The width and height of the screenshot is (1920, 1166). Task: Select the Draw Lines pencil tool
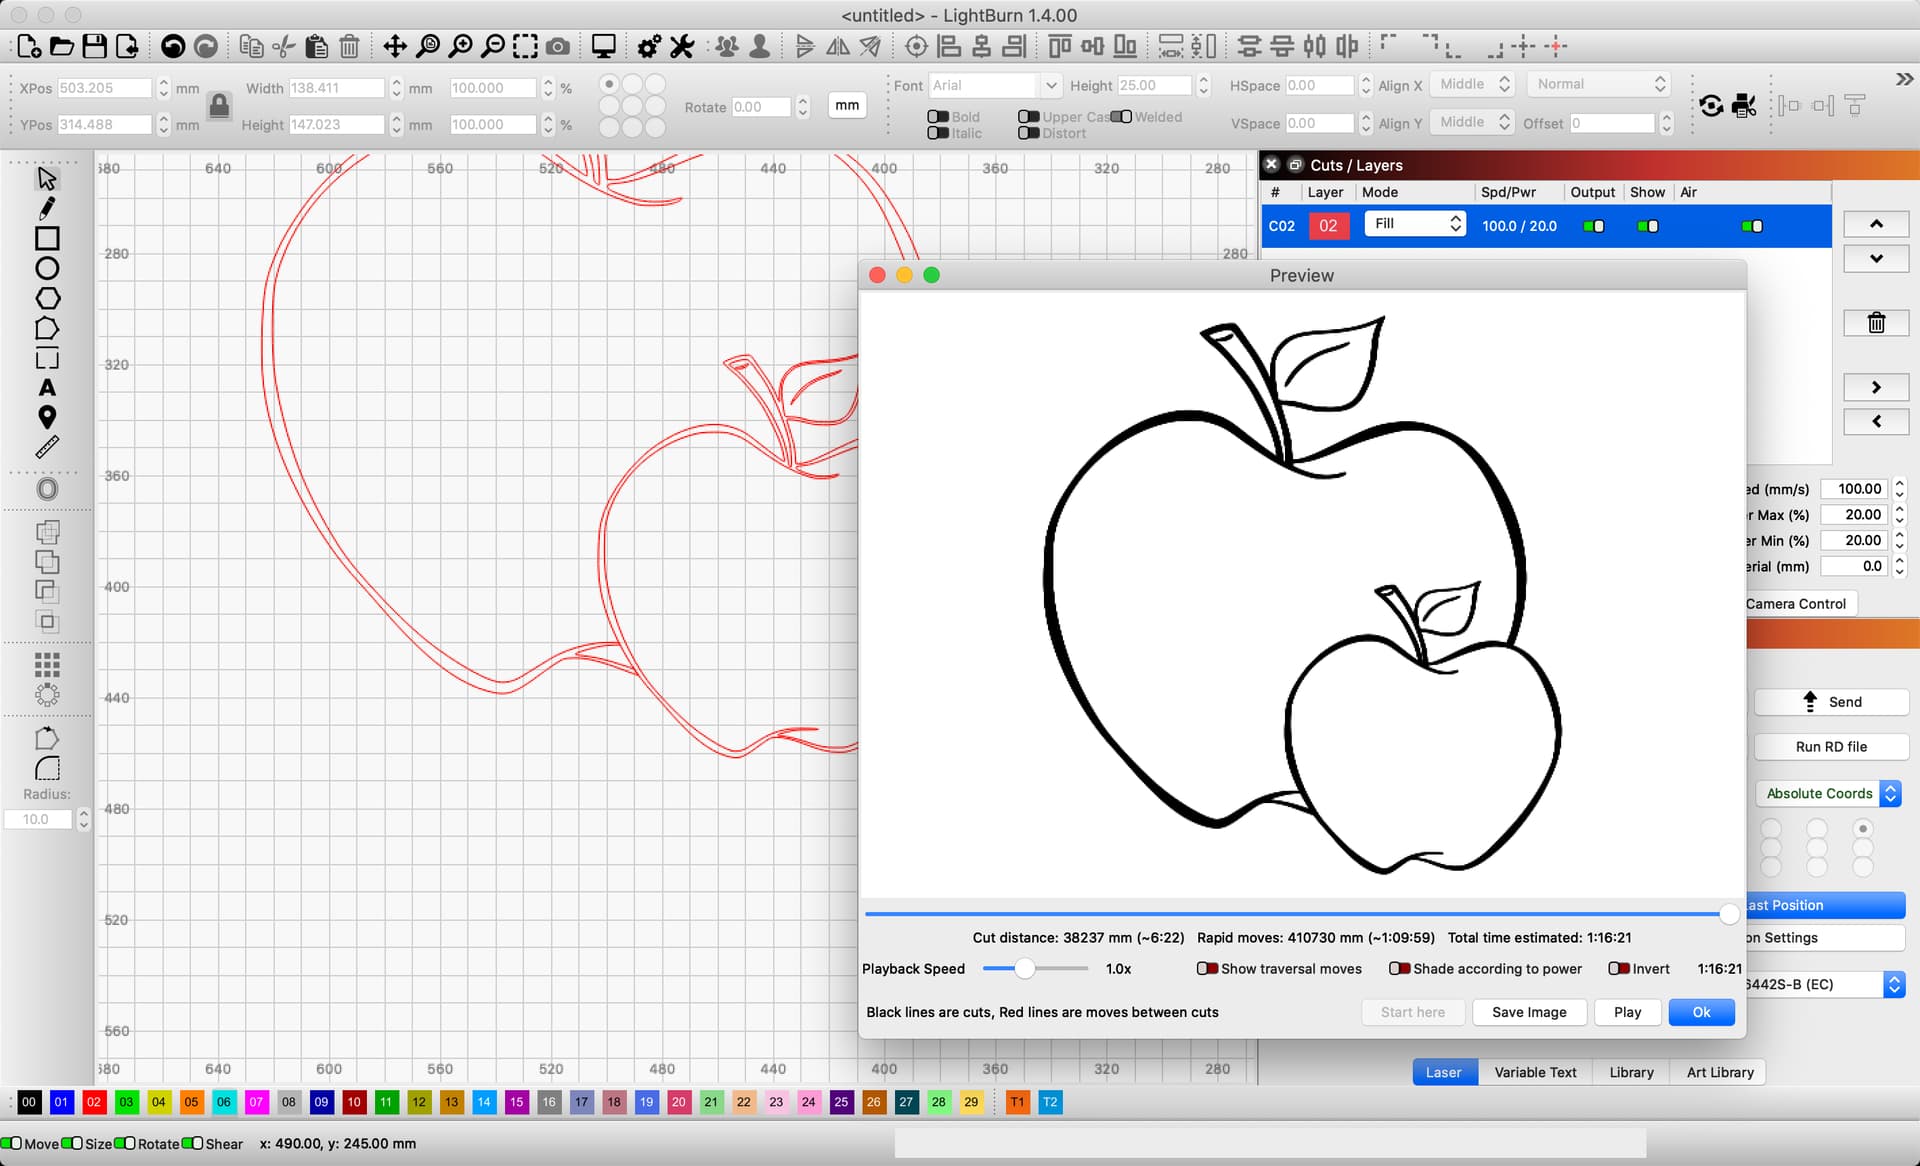coord(47,208)
